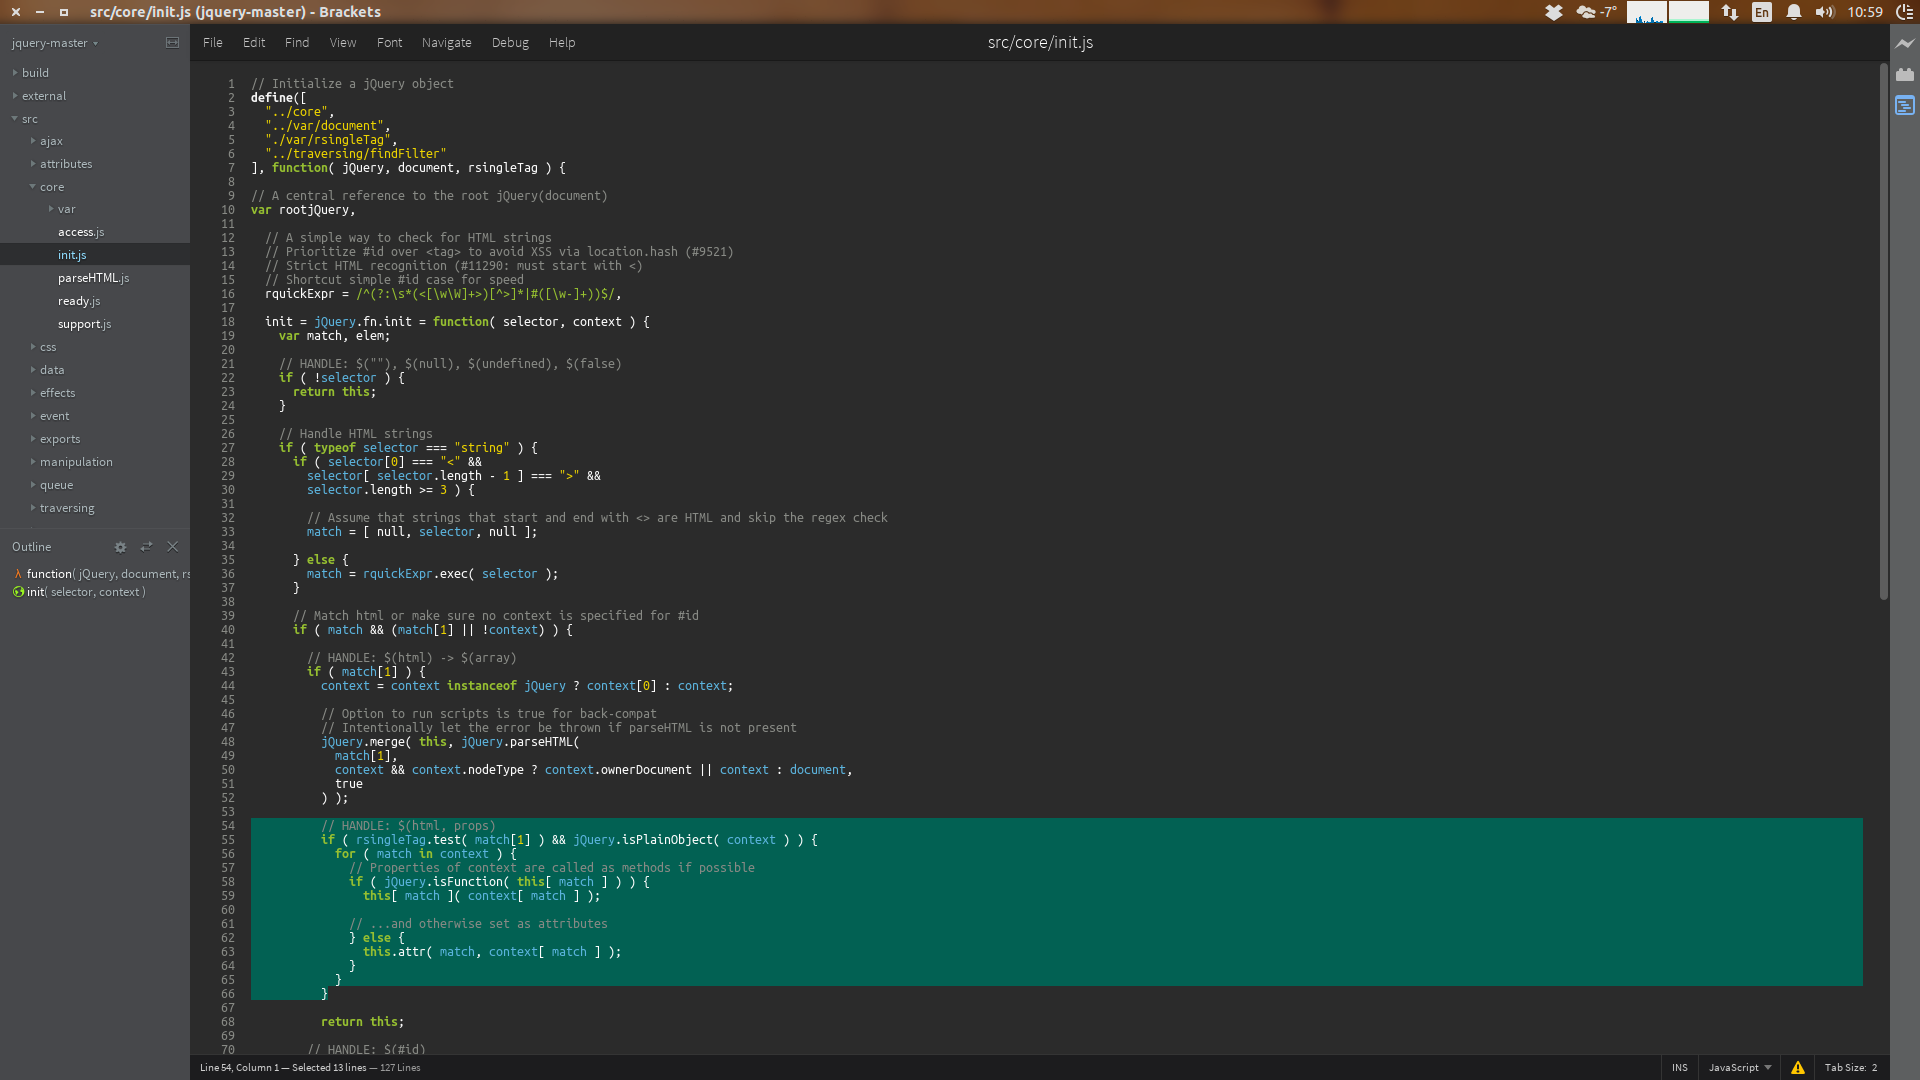Screen dimensions: 1920x1080
Task: Toggle INS insert mode indicator
Action: (x=1679, y=1068)
